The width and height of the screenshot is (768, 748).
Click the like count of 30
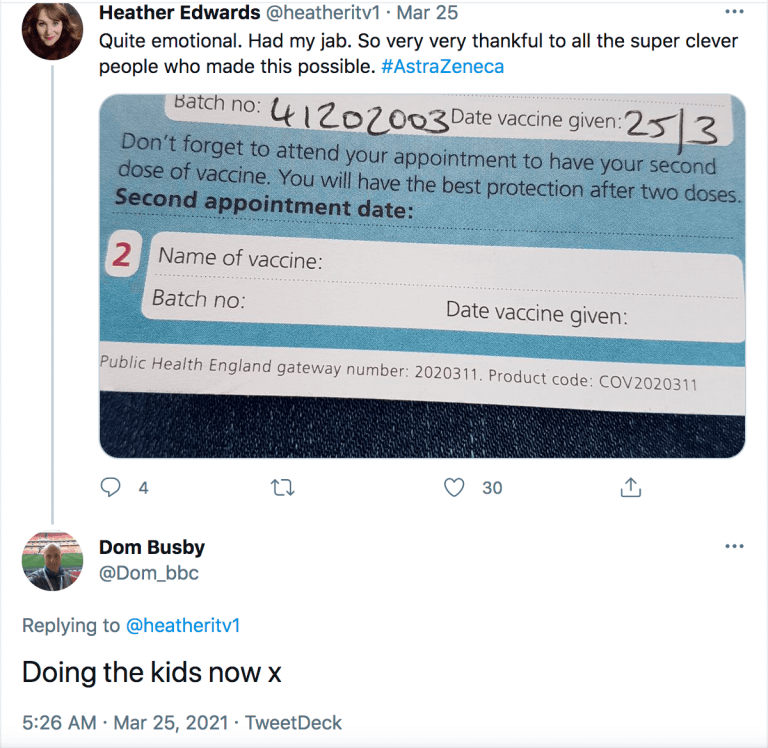pyautogui.click(x=492, y=488)
